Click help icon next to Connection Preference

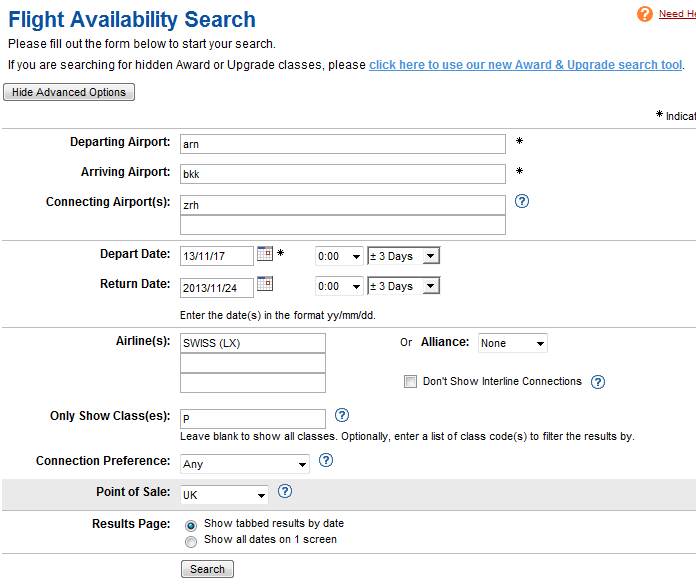pyautogui.click(x=325, y=461)
